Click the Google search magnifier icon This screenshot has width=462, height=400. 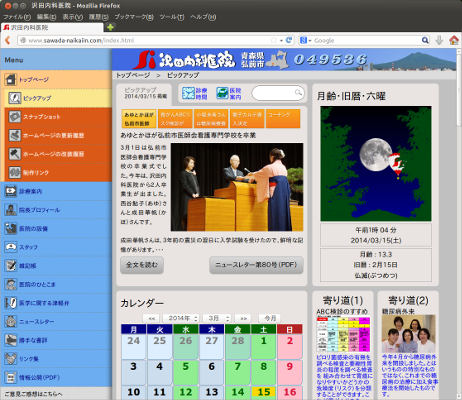[425, 40]
